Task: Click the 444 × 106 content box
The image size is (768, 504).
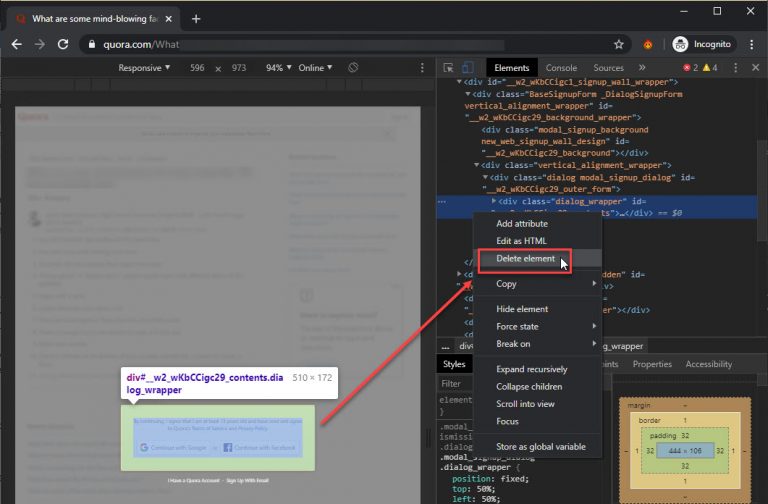Action: pyautogui.click(x=685, y=451)
